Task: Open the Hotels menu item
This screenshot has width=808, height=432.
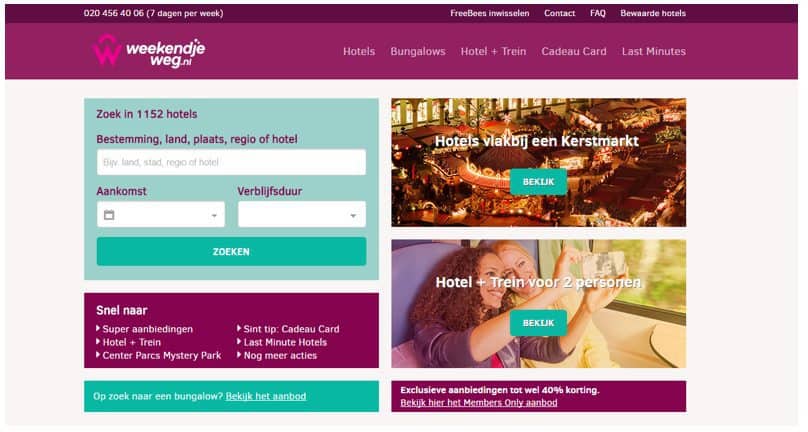Action: click(x=359, y=52)
